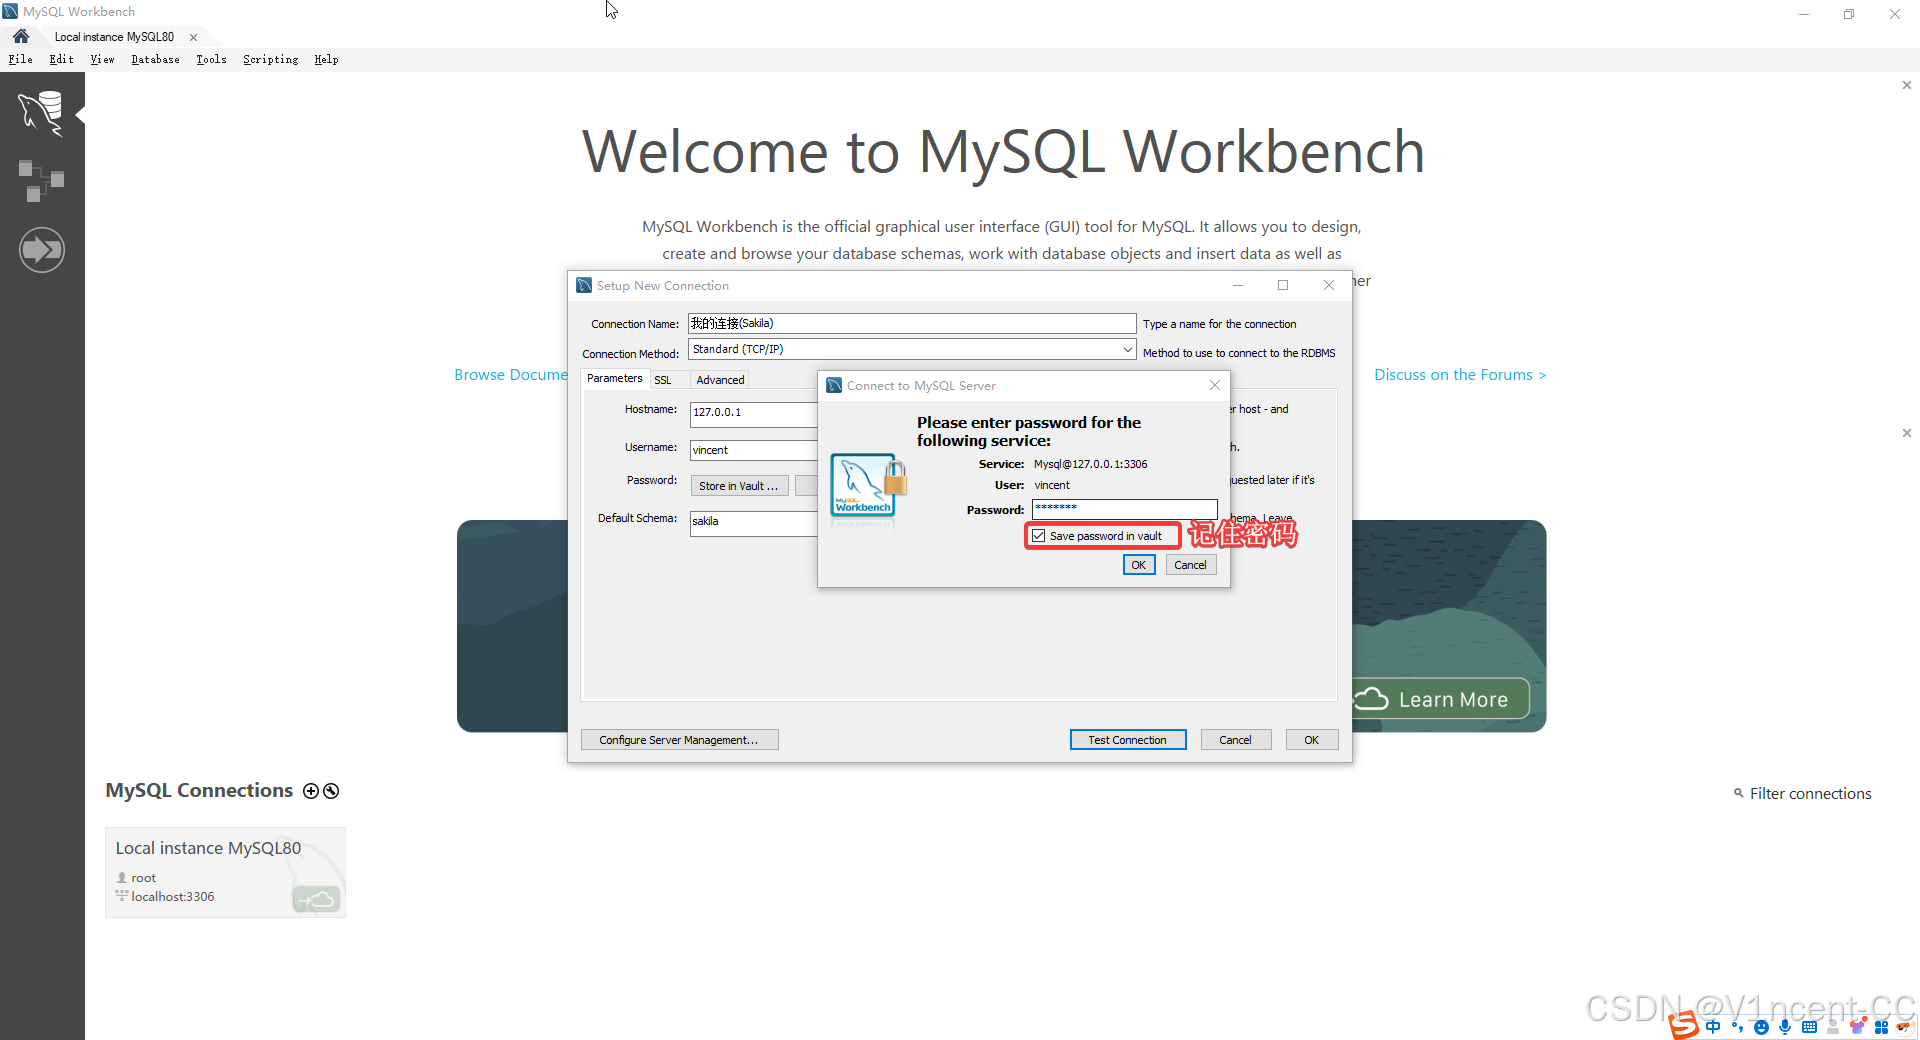Close the welcome panel with top-right X
This screenshot has width=1920, height=1040.
coord(1906,85)
